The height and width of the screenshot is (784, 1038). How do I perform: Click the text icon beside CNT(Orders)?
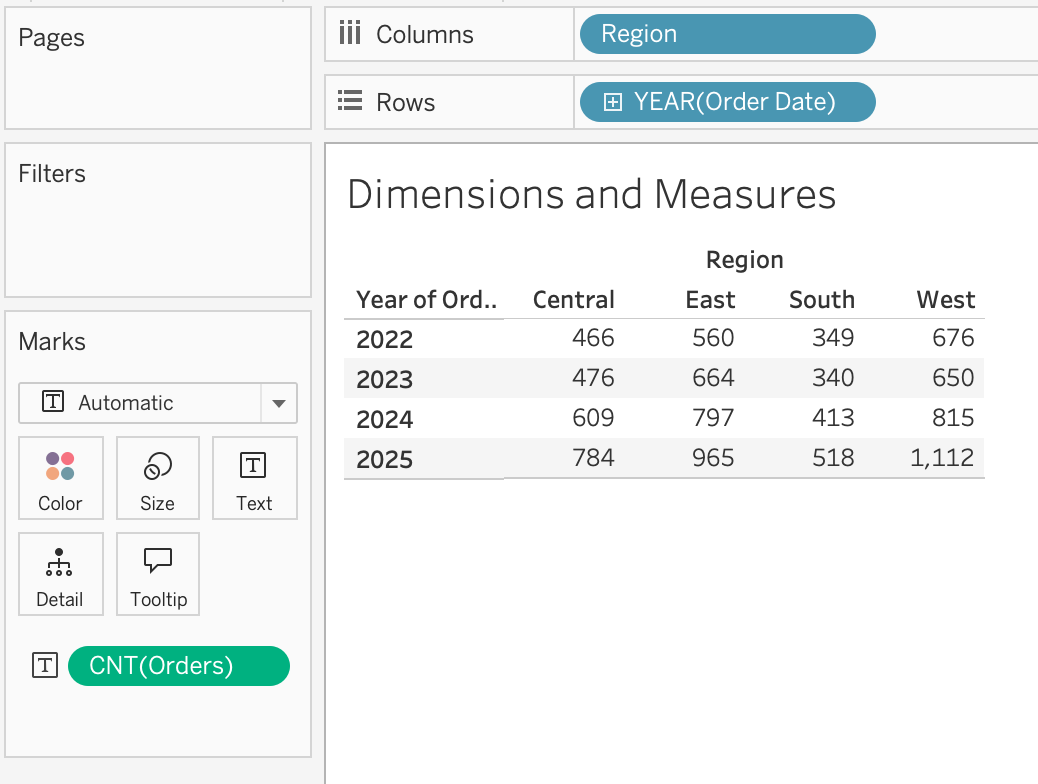[45, 665]
